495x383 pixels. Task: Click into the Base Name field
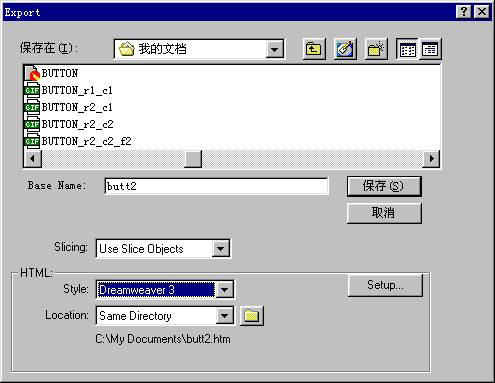click(216, 186)
